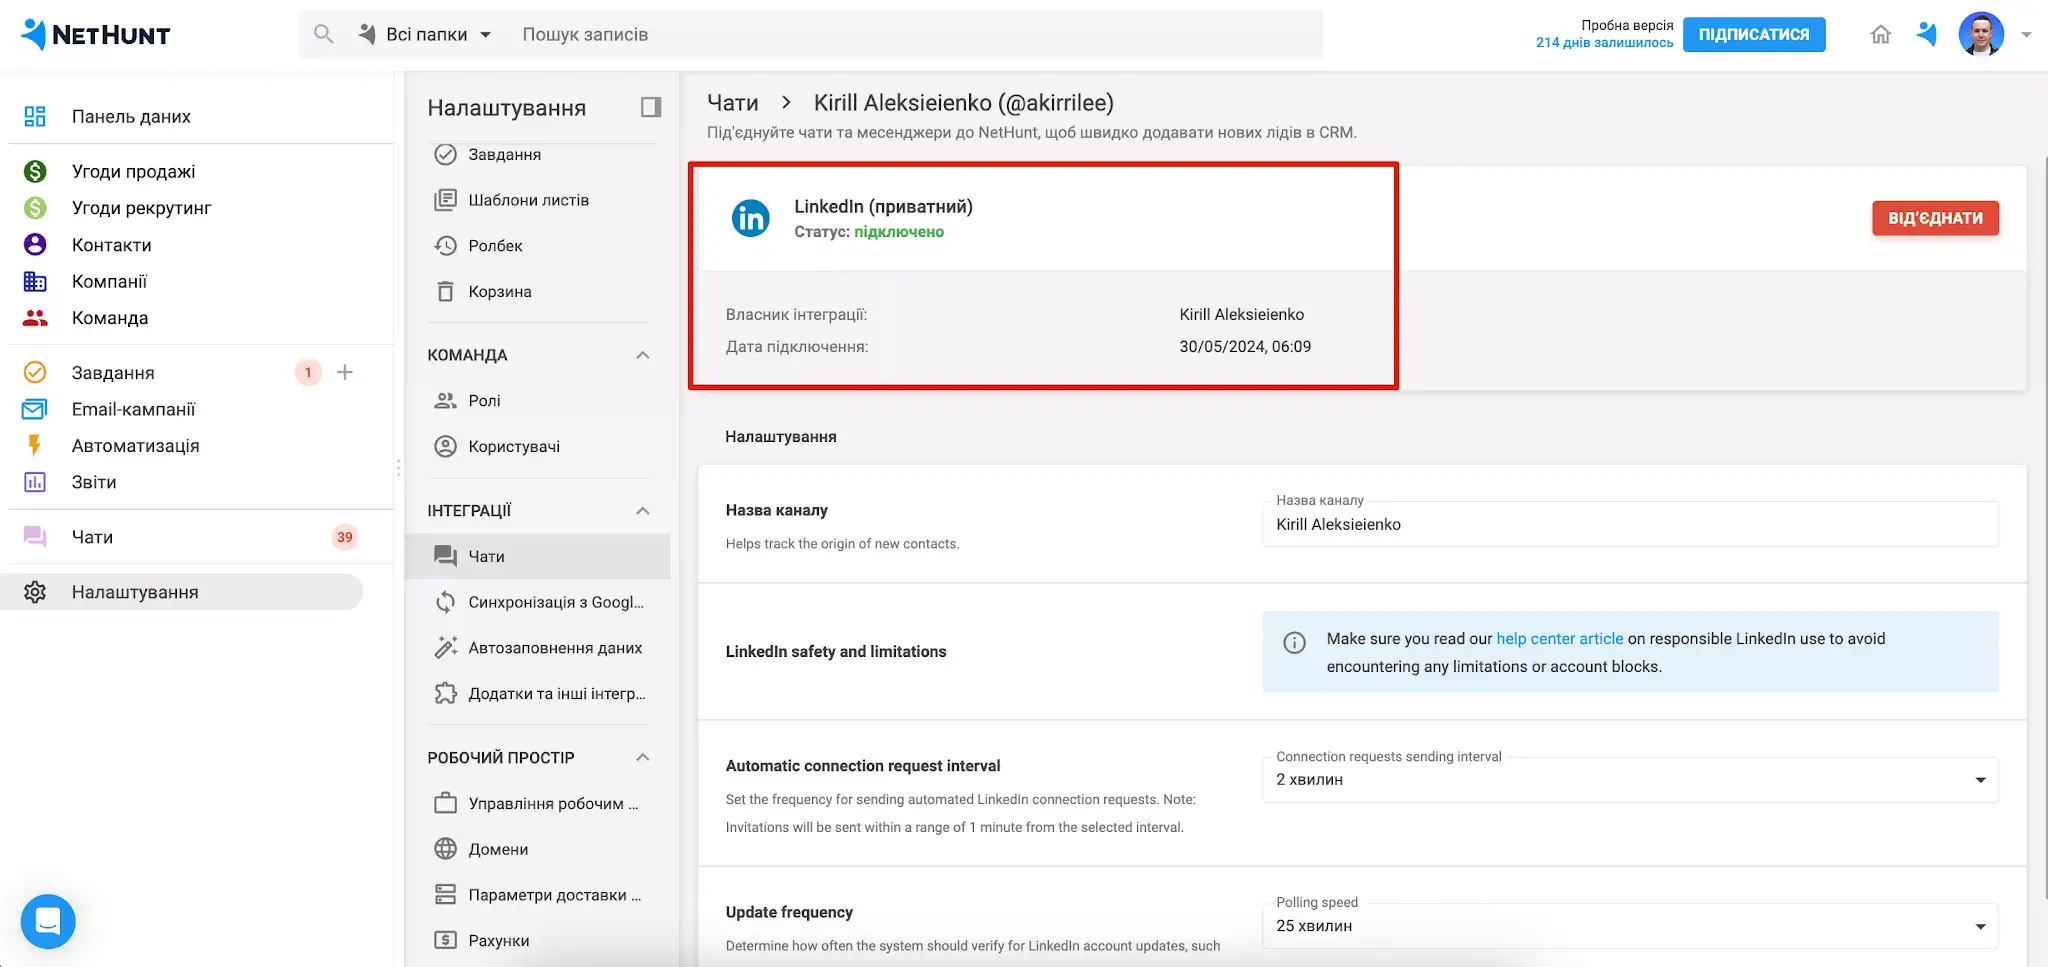Open Контакти folder
Image resolution: width=2048 pixels, height=967 pixels.
pyautogui.click(x=111, y=245)
